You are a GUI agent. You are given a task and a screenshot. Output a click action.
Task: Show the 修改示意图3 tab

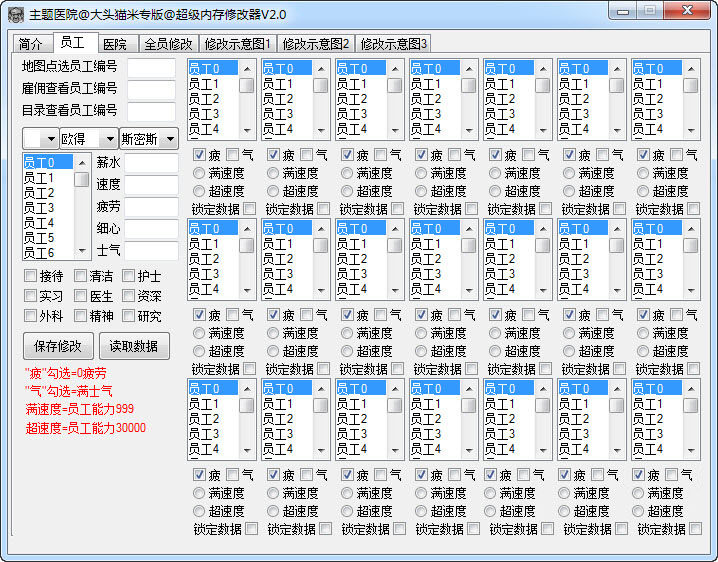pos(393,44)
